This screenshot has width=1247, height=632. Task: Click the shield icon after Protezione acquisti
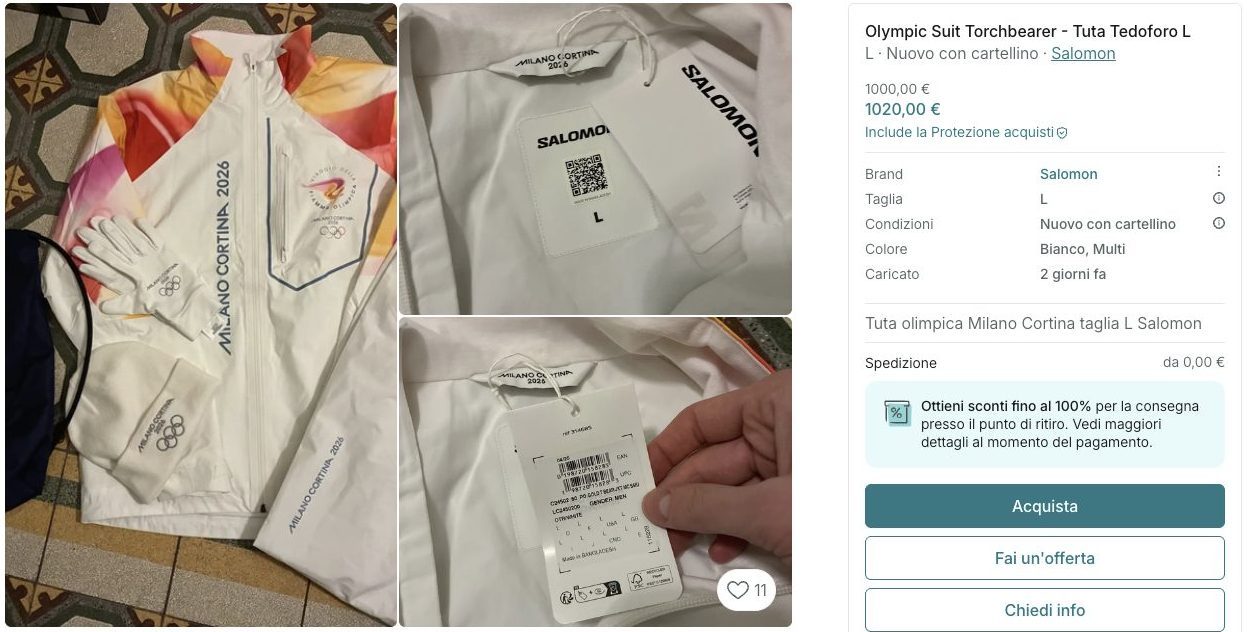click(1062, 132)
